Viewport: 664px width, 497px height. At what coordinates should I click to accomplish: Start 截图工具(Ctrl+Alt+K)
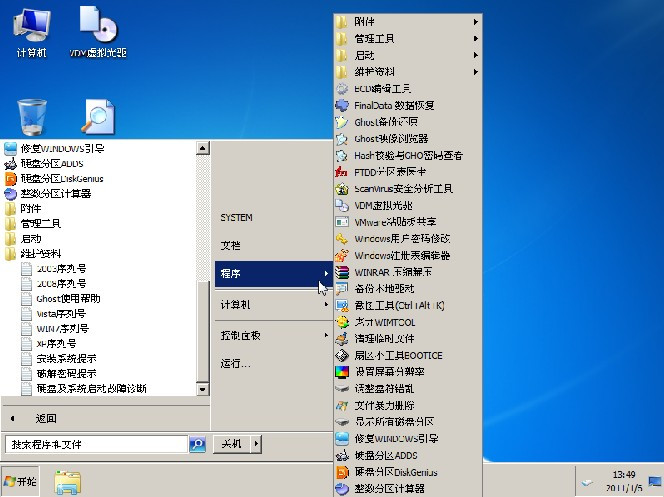pyautogui.click(x=408, y=305)
